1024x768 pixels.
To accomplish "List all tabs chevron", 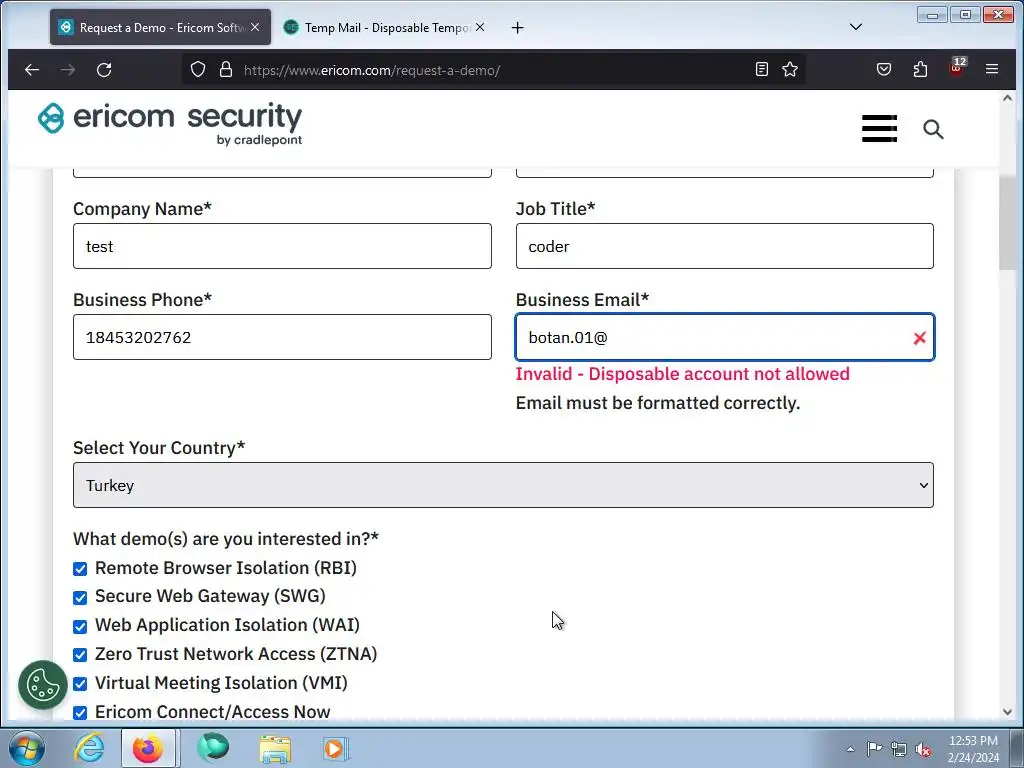I will 856,27.
